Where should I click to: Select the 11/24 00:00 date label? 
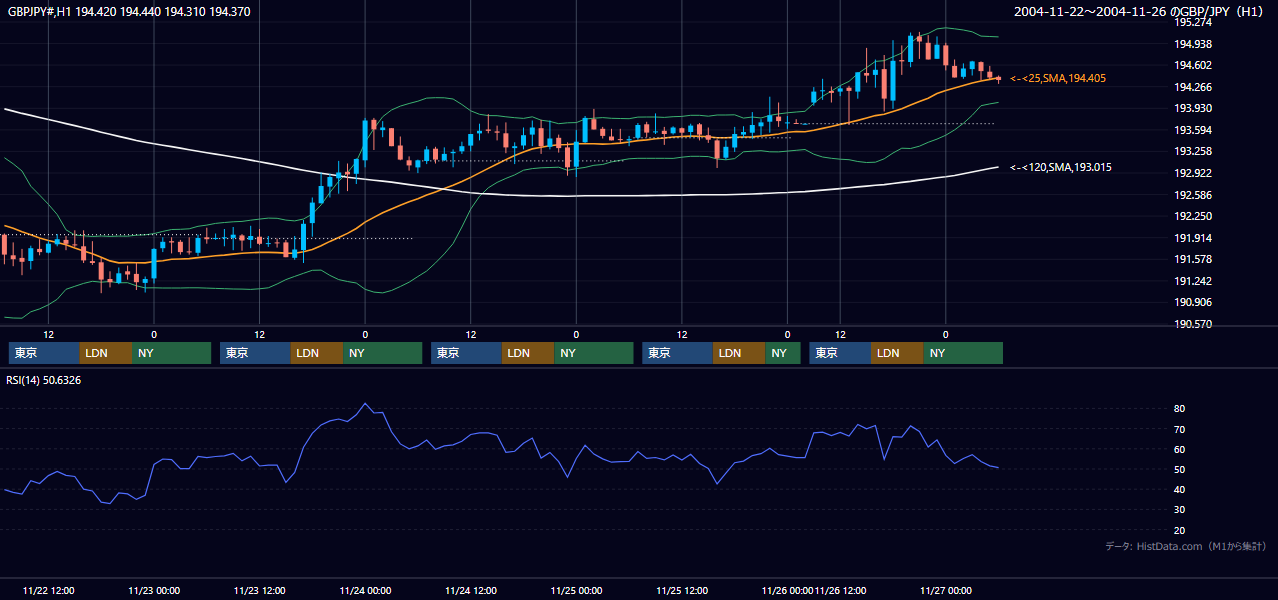[x=365, y=590]
